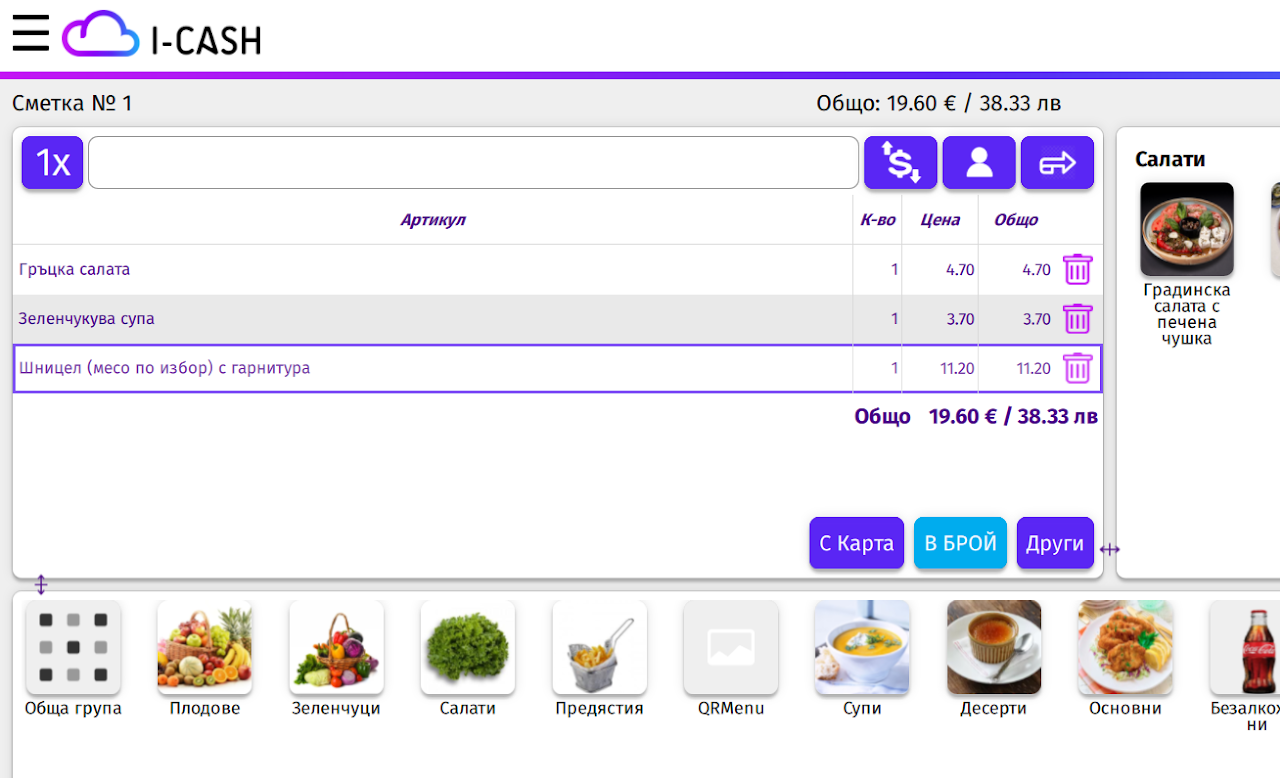Select a customer with the person icon

(979, 163)
